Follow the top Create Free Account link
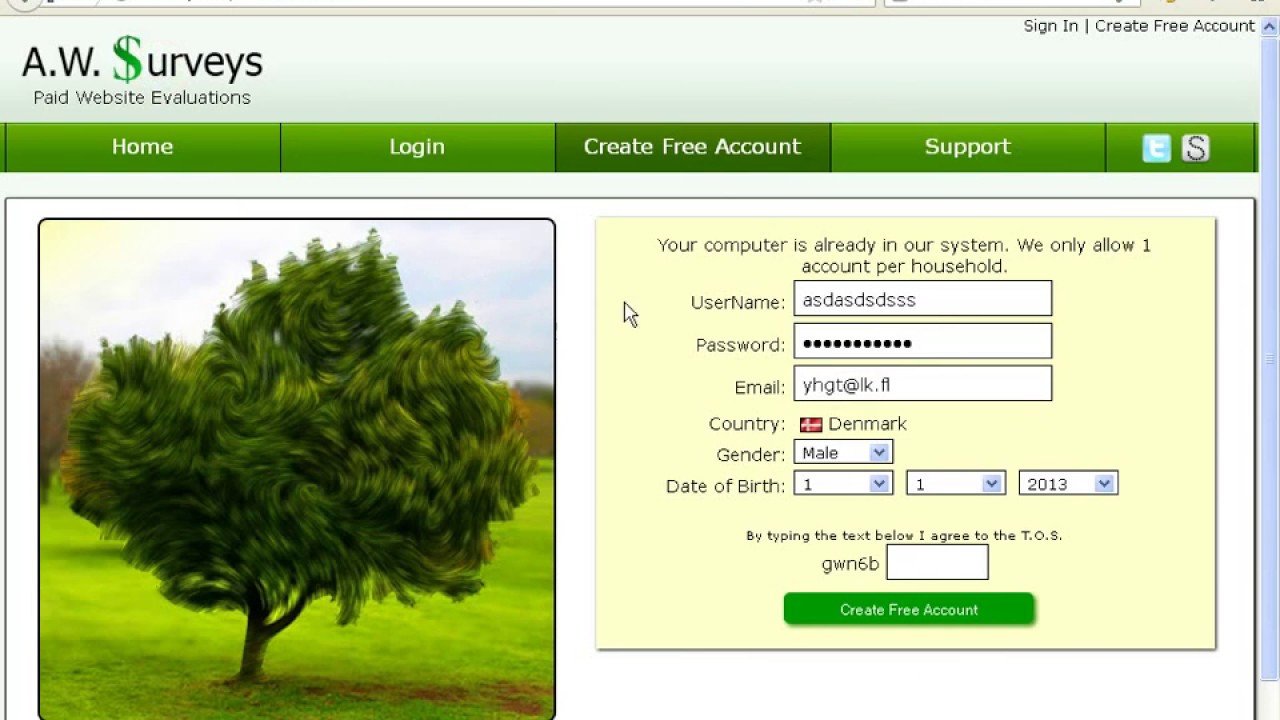This screenshot has height=720, width=1280. [1175, 26]
